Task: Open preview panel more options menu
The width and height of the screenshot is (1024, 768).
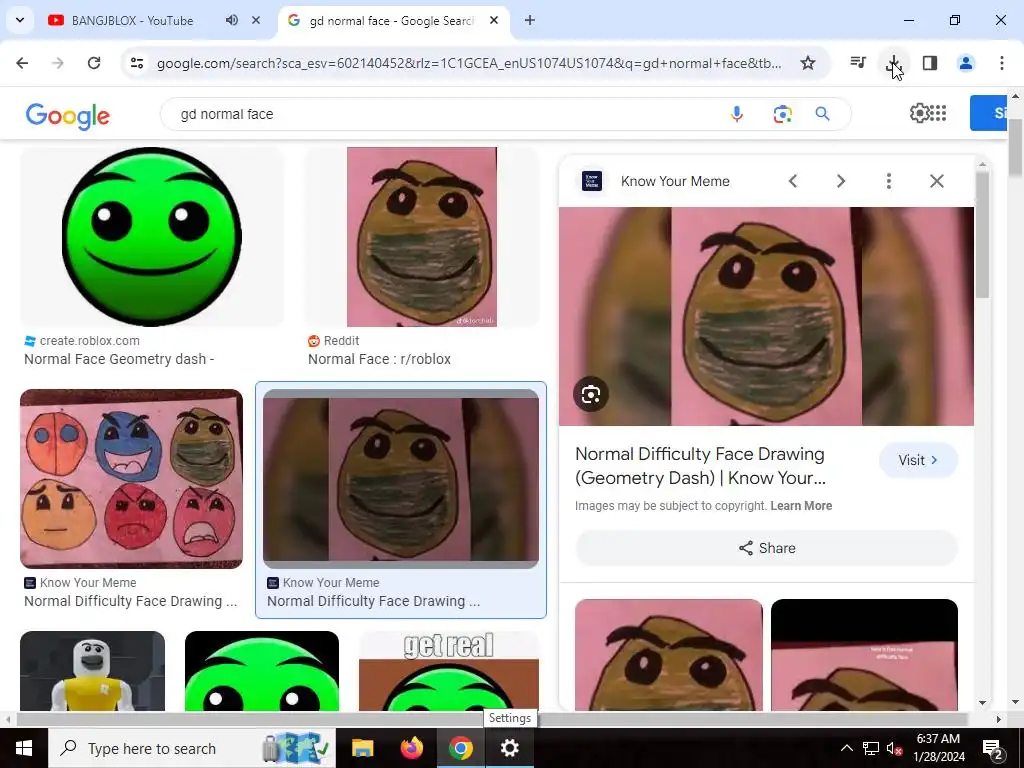Action: point(889,181)
